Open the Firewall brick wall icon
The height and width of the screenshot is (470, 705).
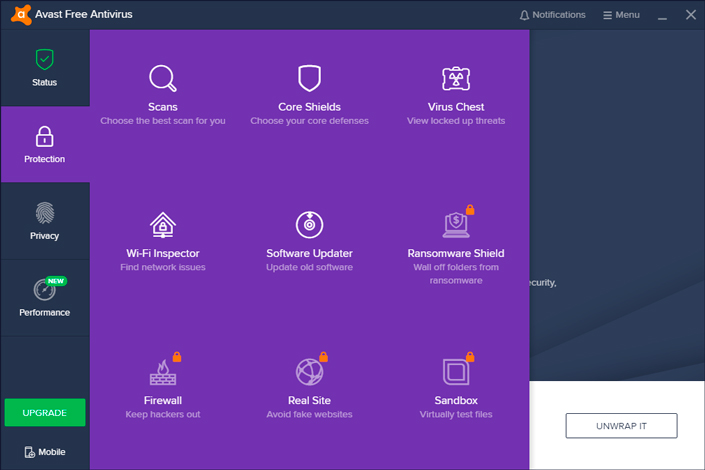coord(162,373)
